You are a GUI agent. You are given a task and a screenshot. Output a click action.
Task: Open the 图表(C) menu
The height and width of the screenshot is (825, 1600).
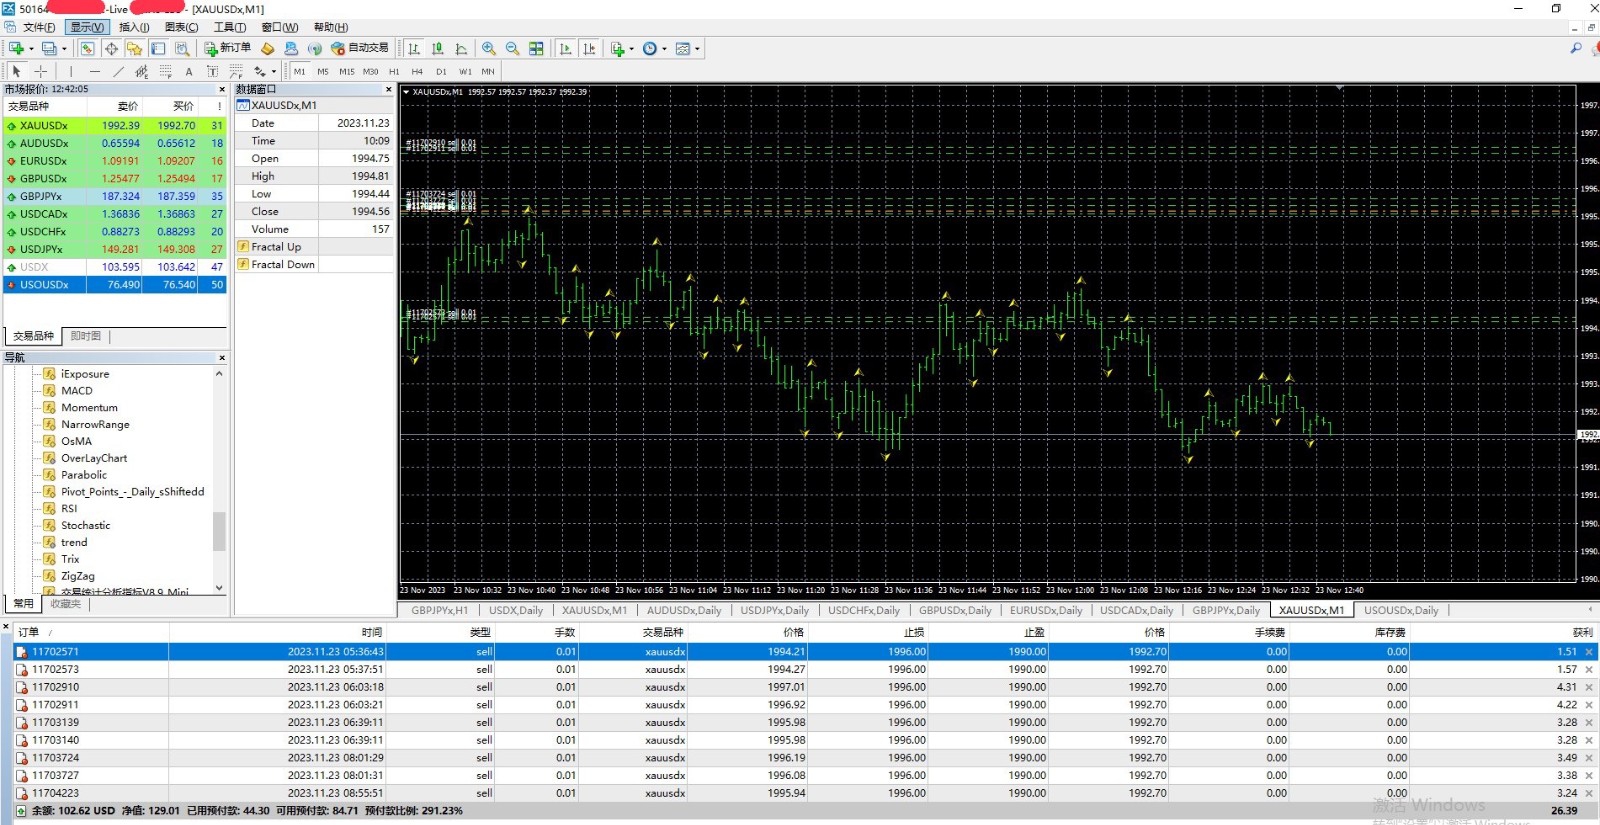coord(181,27)
